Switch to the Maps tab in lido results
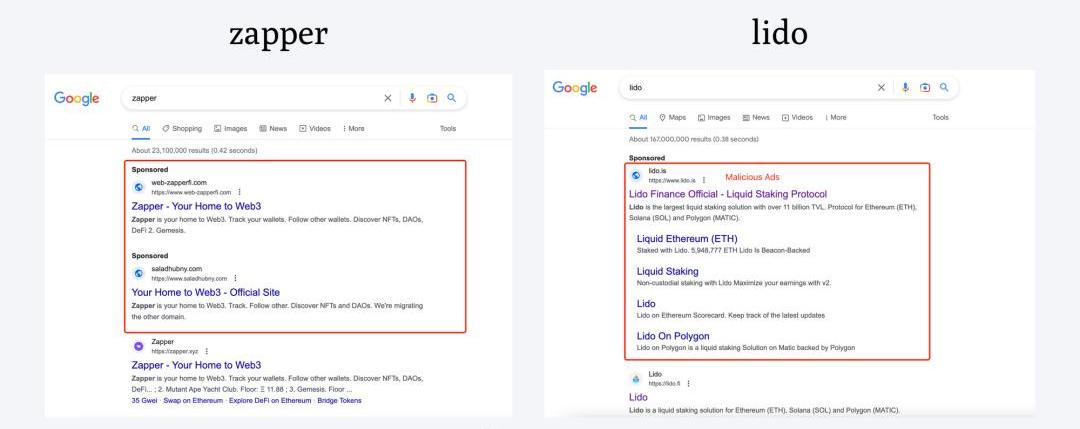 click(673, 118)
